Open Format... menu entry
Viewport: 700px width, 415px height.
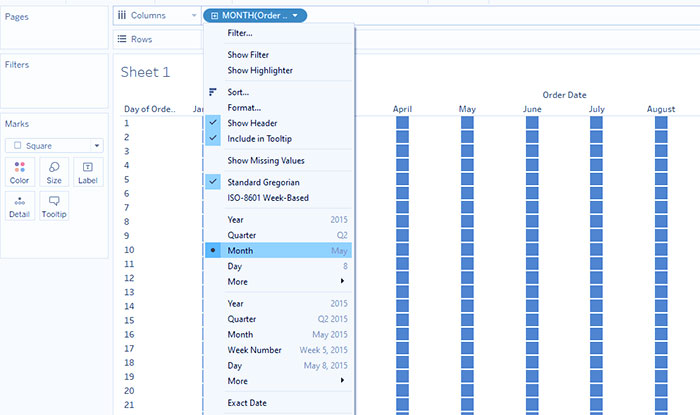279,108
